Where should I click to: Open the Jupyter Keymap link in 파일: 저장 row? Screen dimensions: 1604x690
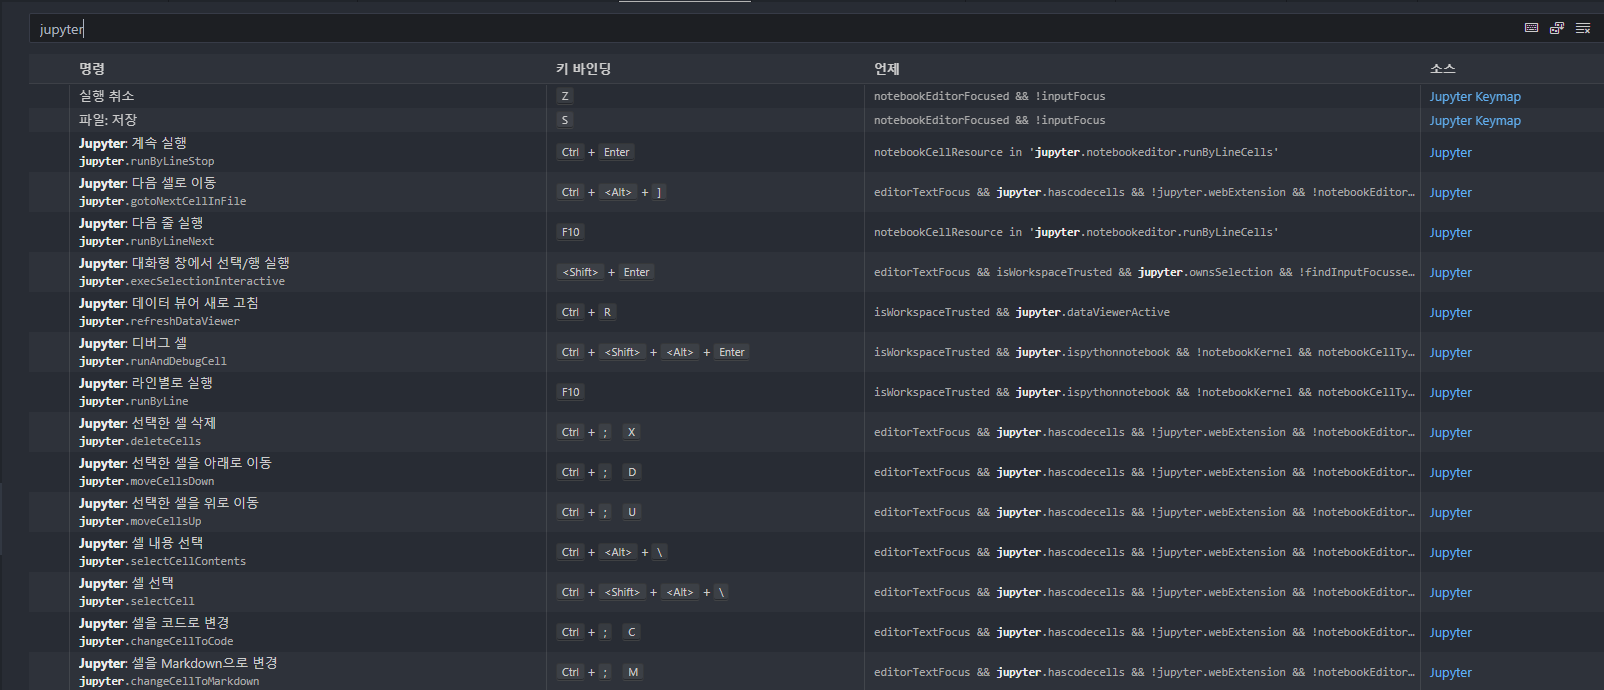point(1475,121)
